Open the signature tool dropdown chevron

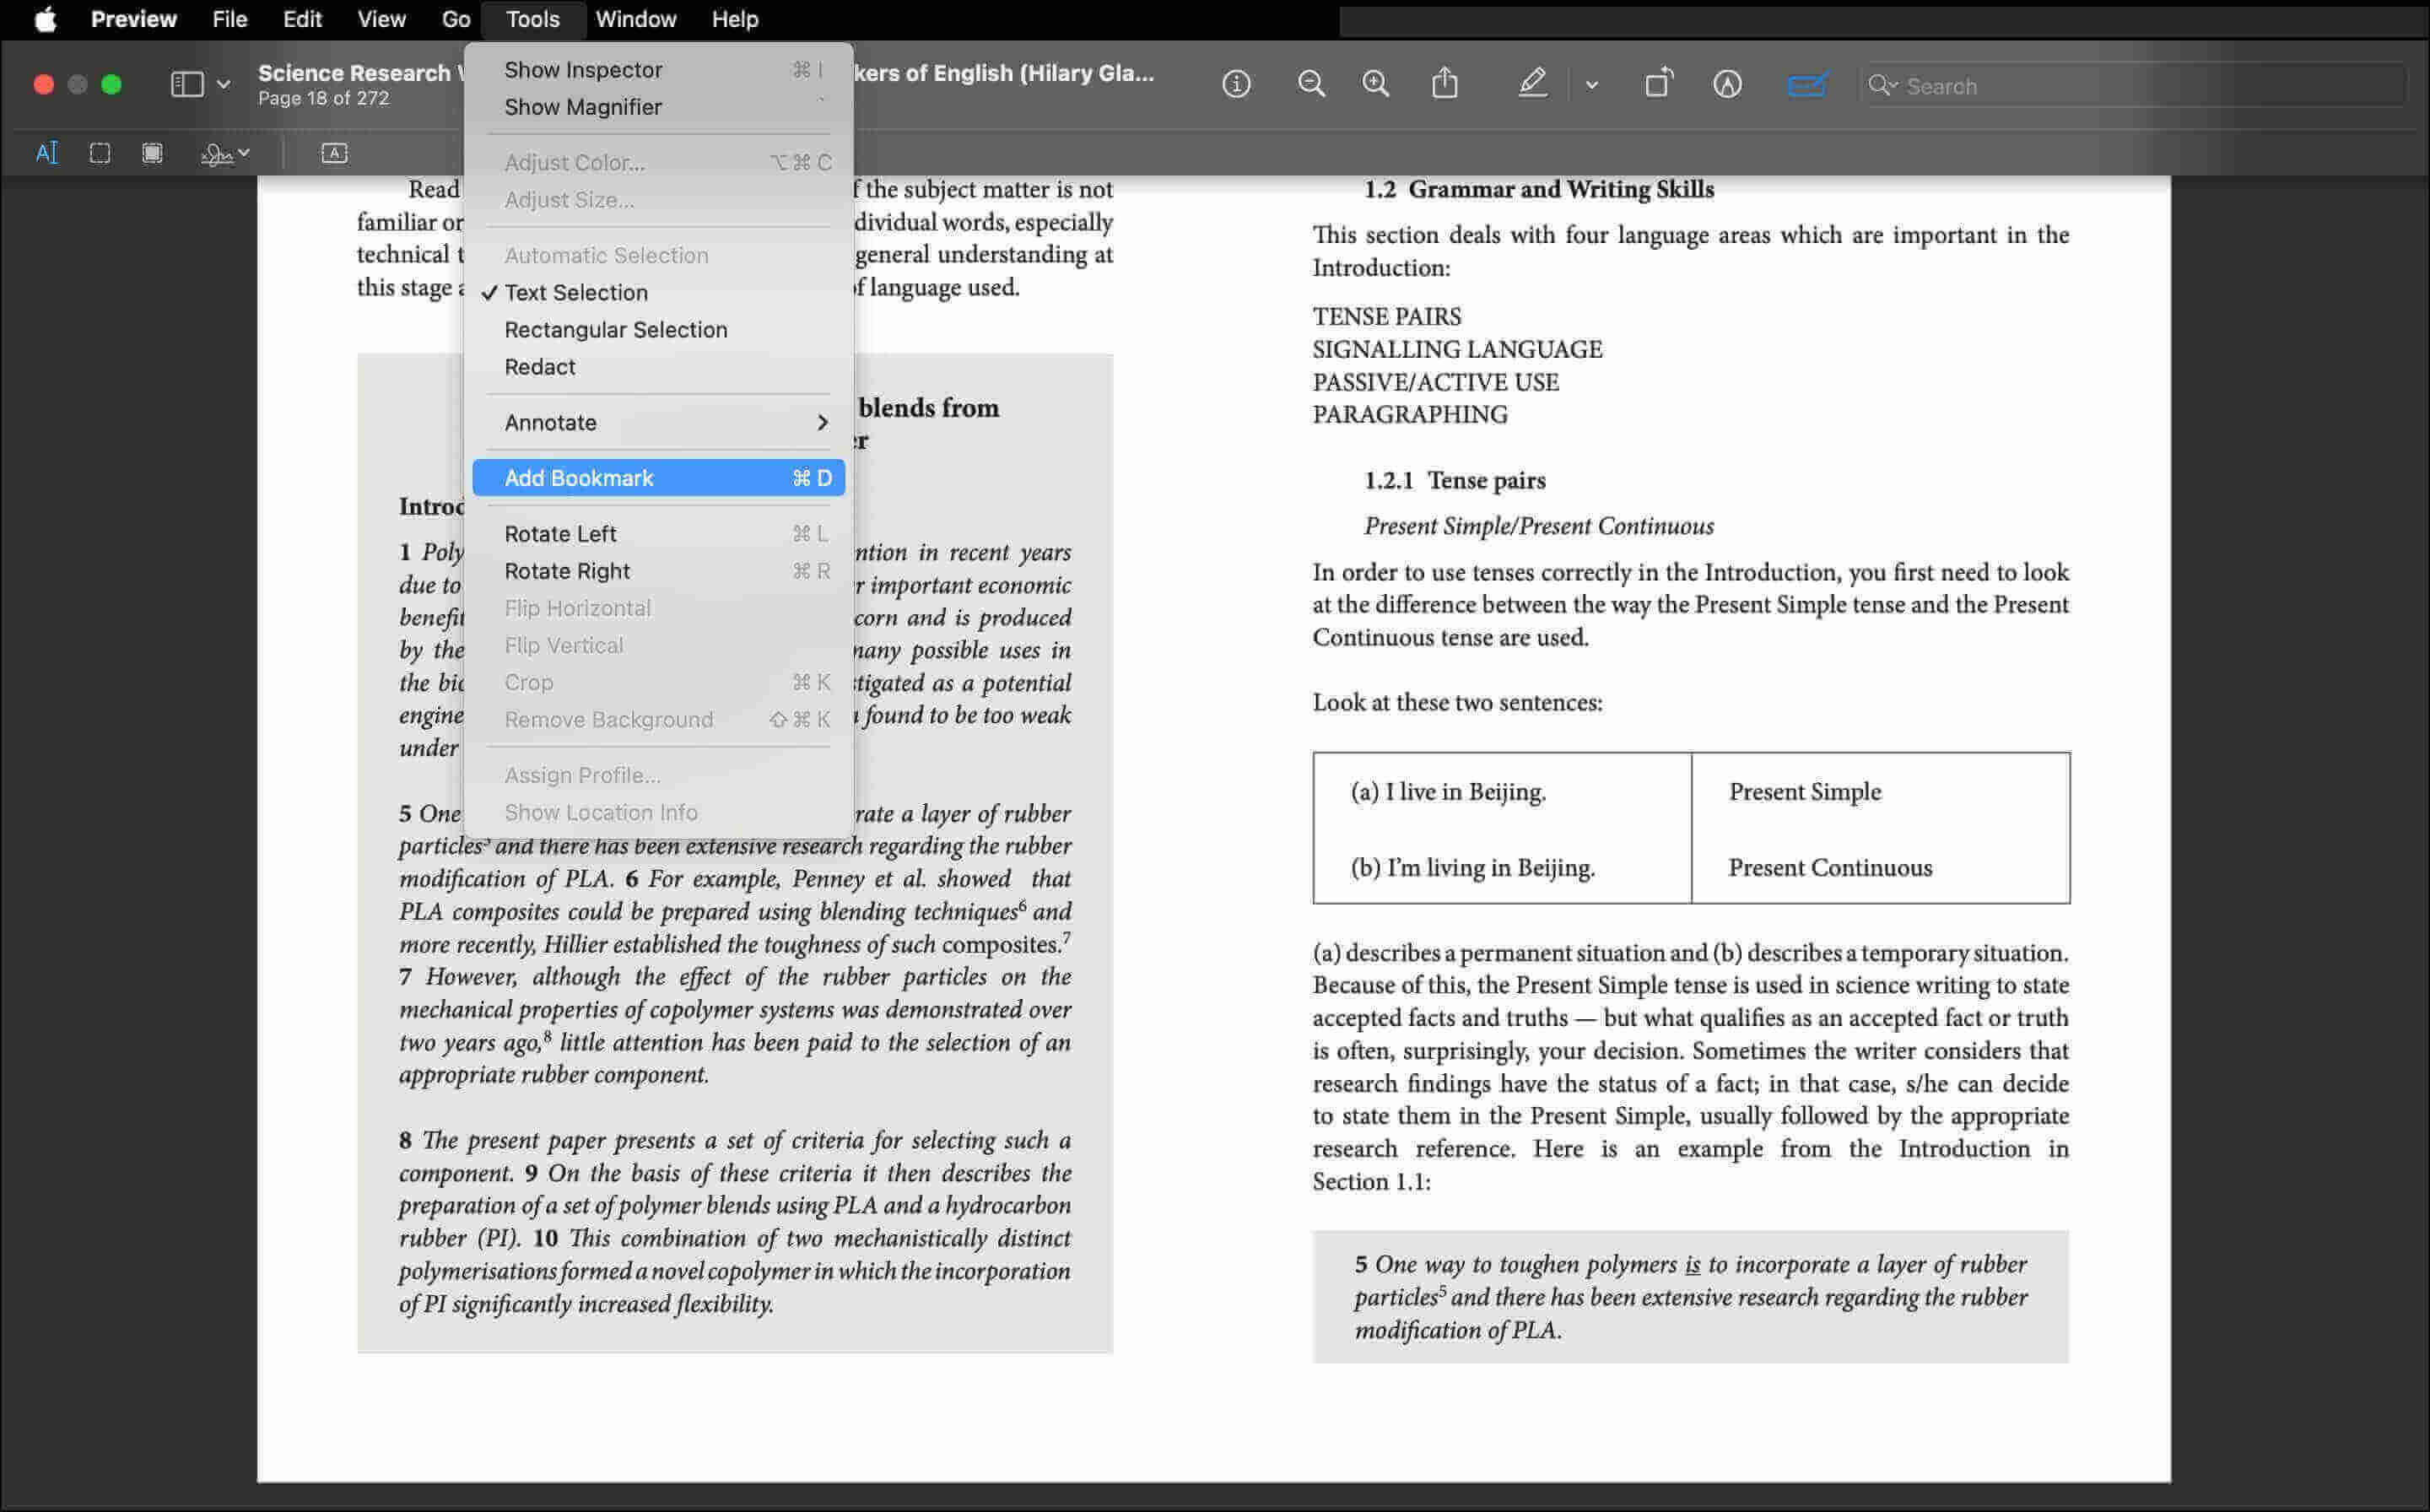pos(241,152)
